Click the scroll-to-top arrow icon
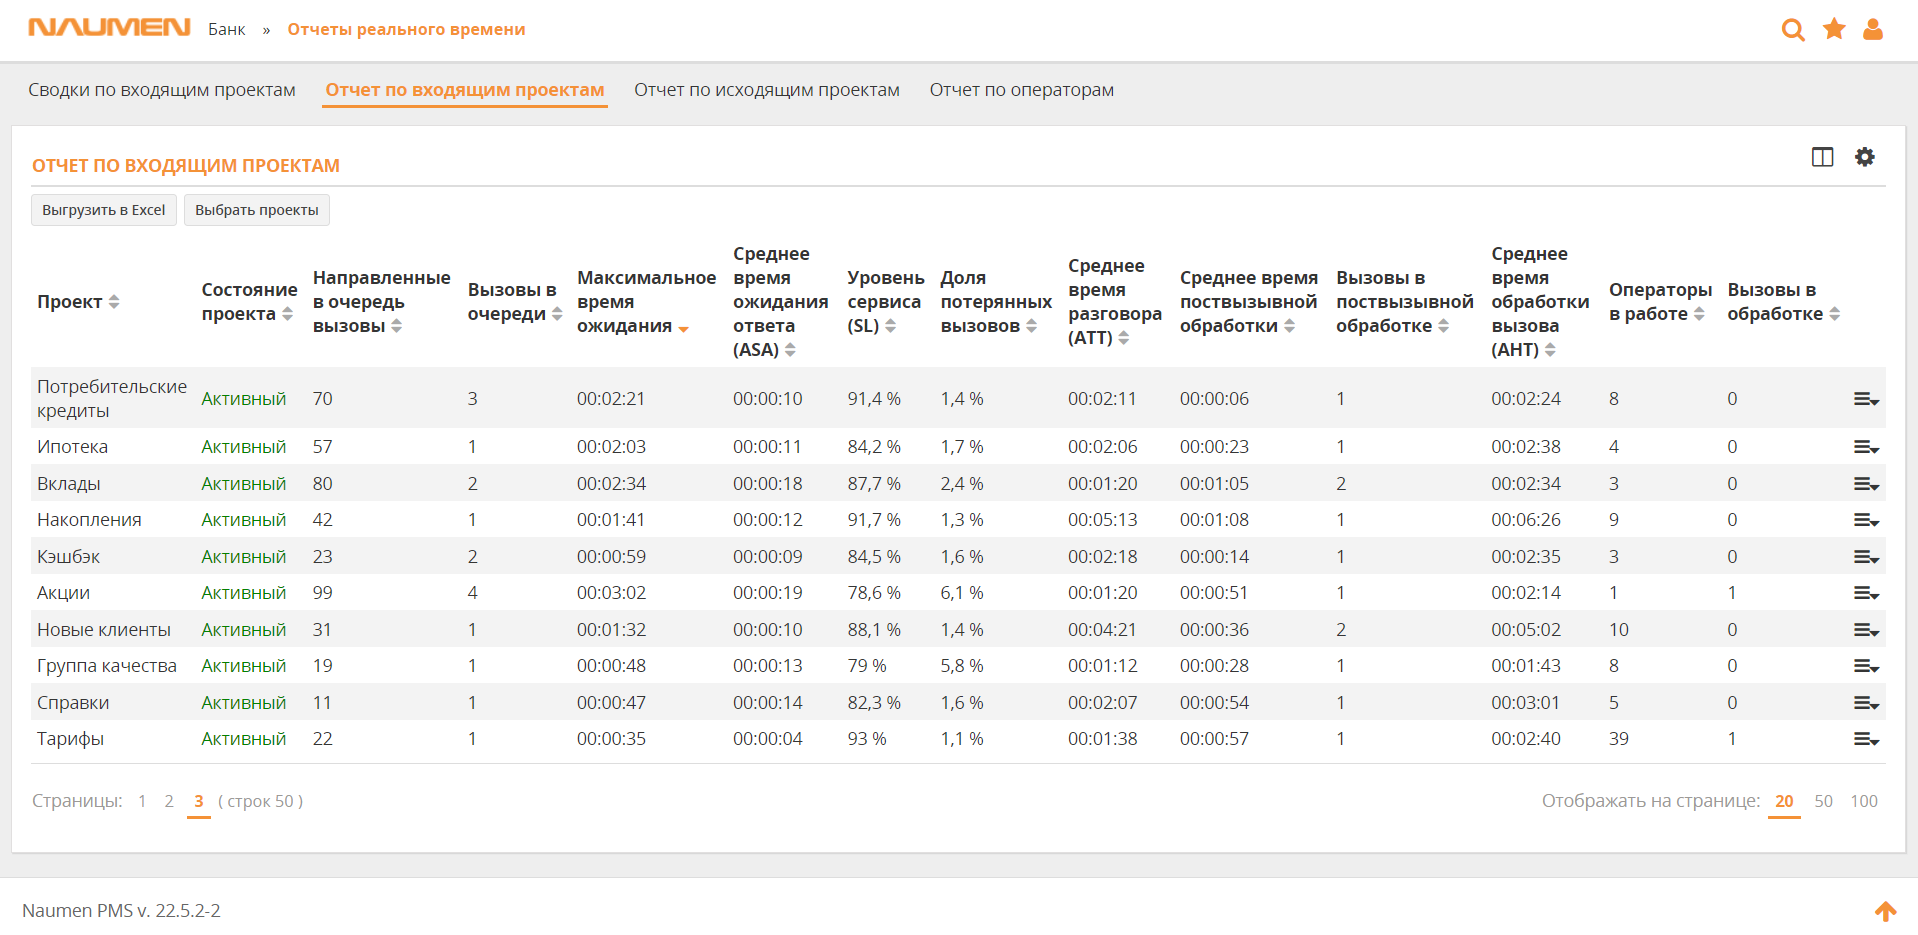This screenshot has height=935, width=1918. [1885, 911]
